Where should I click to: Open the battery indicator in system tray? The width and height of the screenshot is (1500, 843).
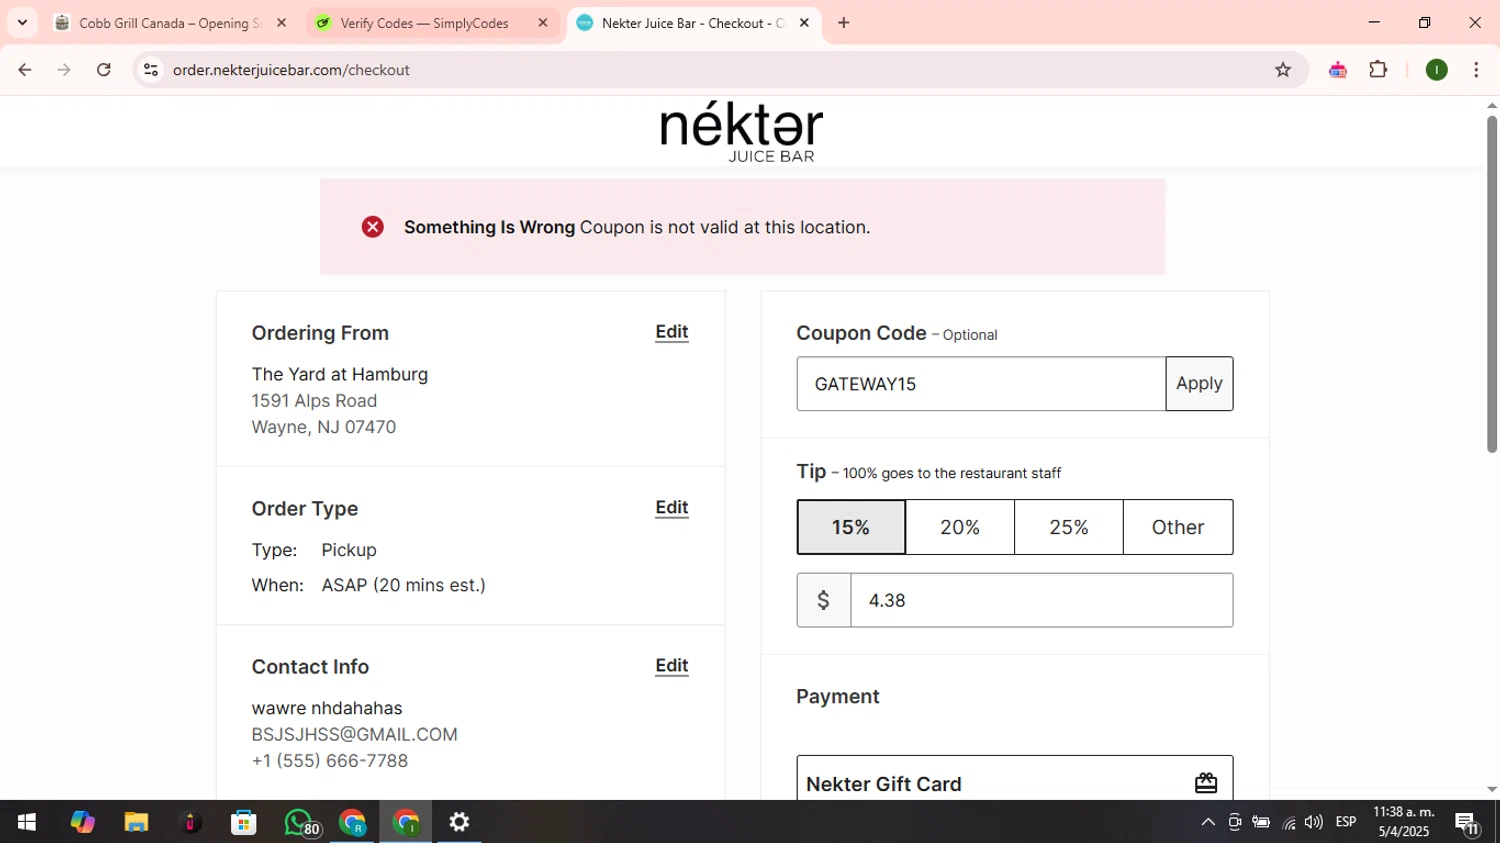pos(1261,822)
